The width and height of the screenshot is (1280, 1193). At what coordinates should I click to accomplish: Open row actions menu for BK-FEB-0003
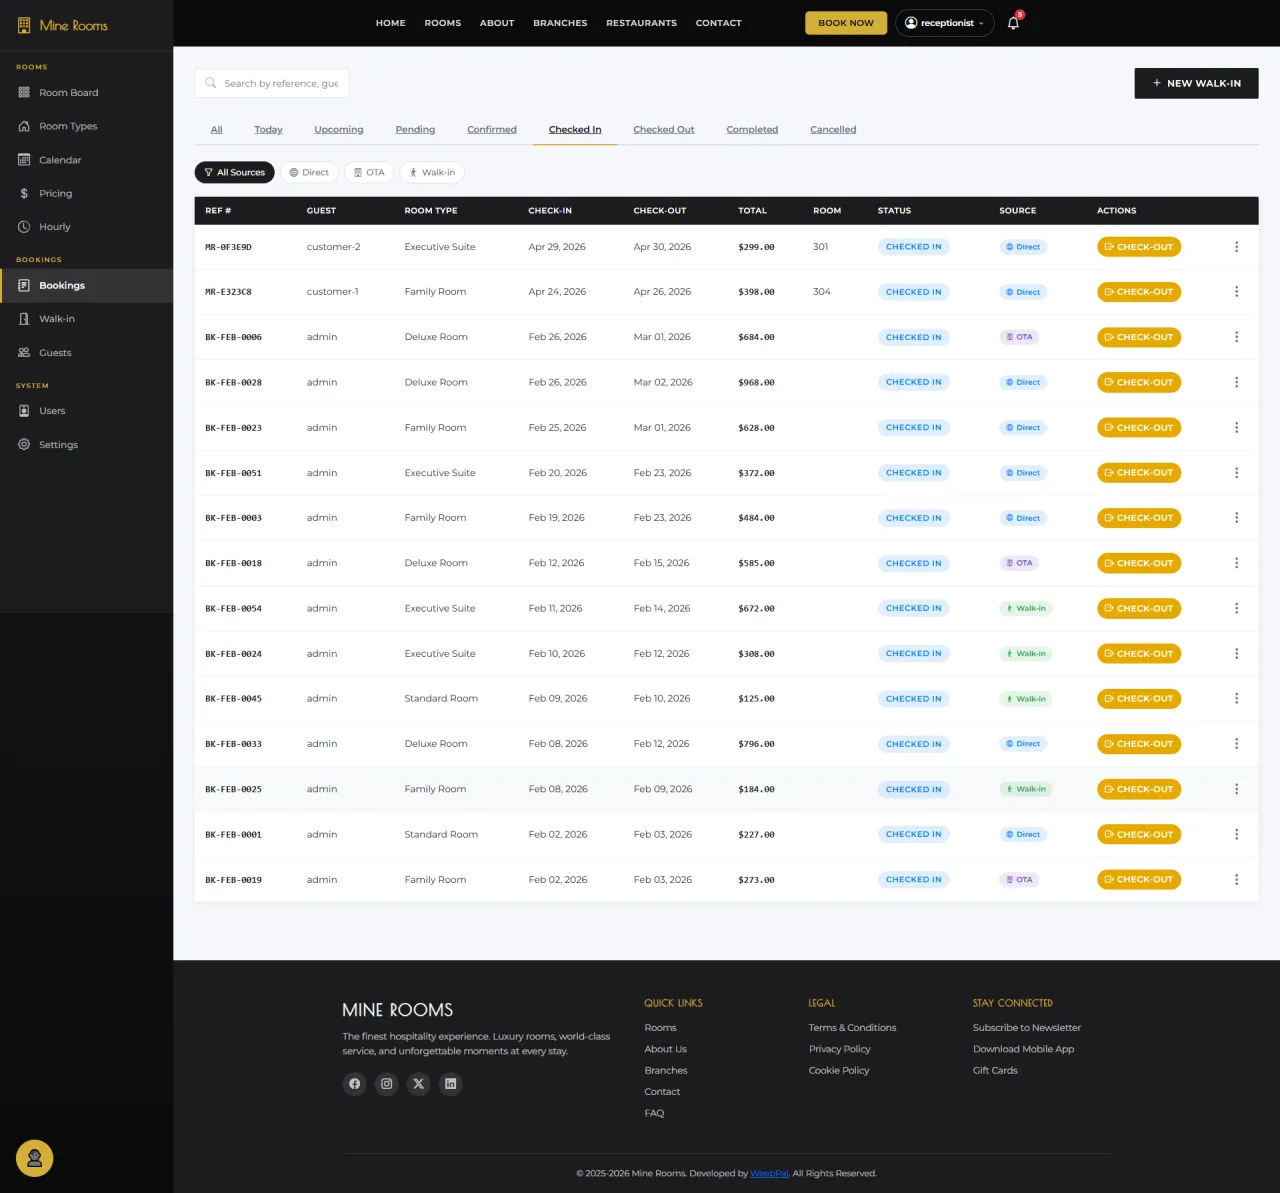pos(1236,518)
